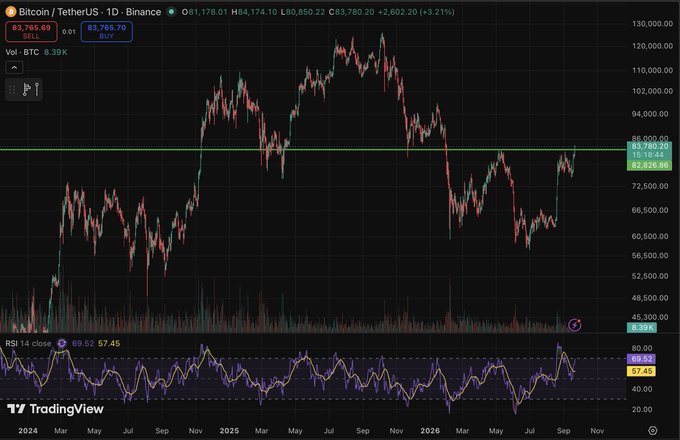The height and width of the screenshot is (440, 680).
Task: Click the 72,500.00 price axis label
Action: [650, 186]
